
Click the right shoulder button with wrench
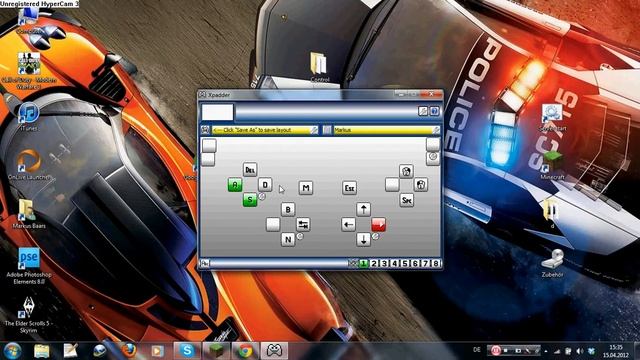pyautogui.click(x=433, y=158)
